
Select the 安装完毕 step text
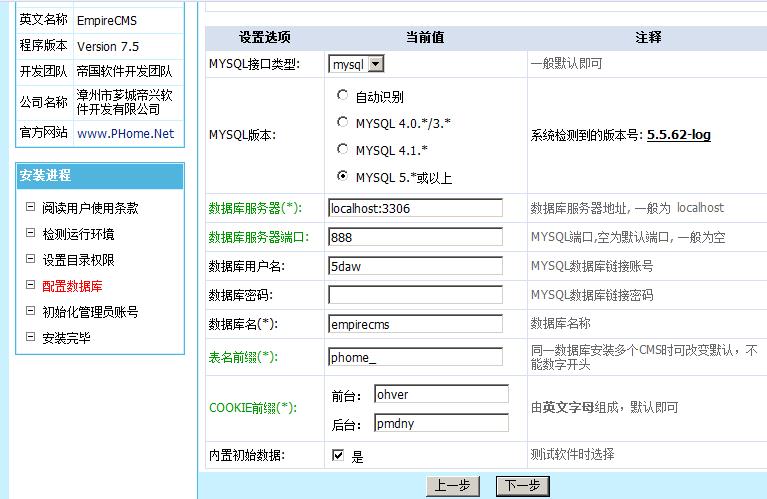click(66, 338)
